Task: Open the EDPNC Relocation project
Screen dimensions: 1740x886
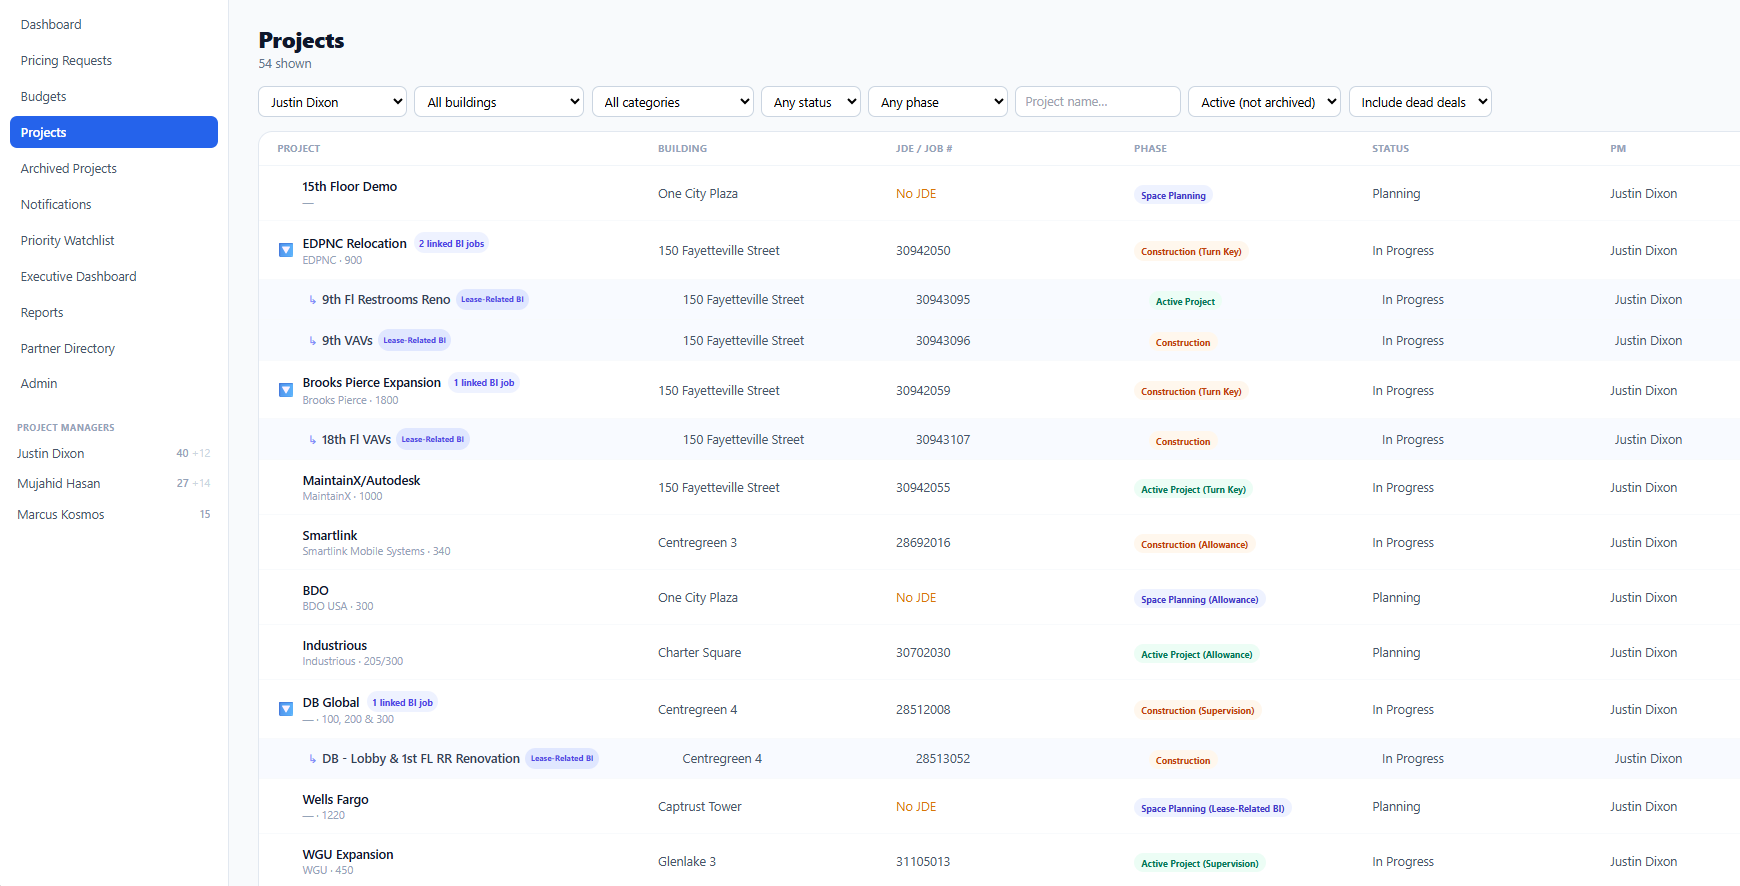Action: click(355, 243)
